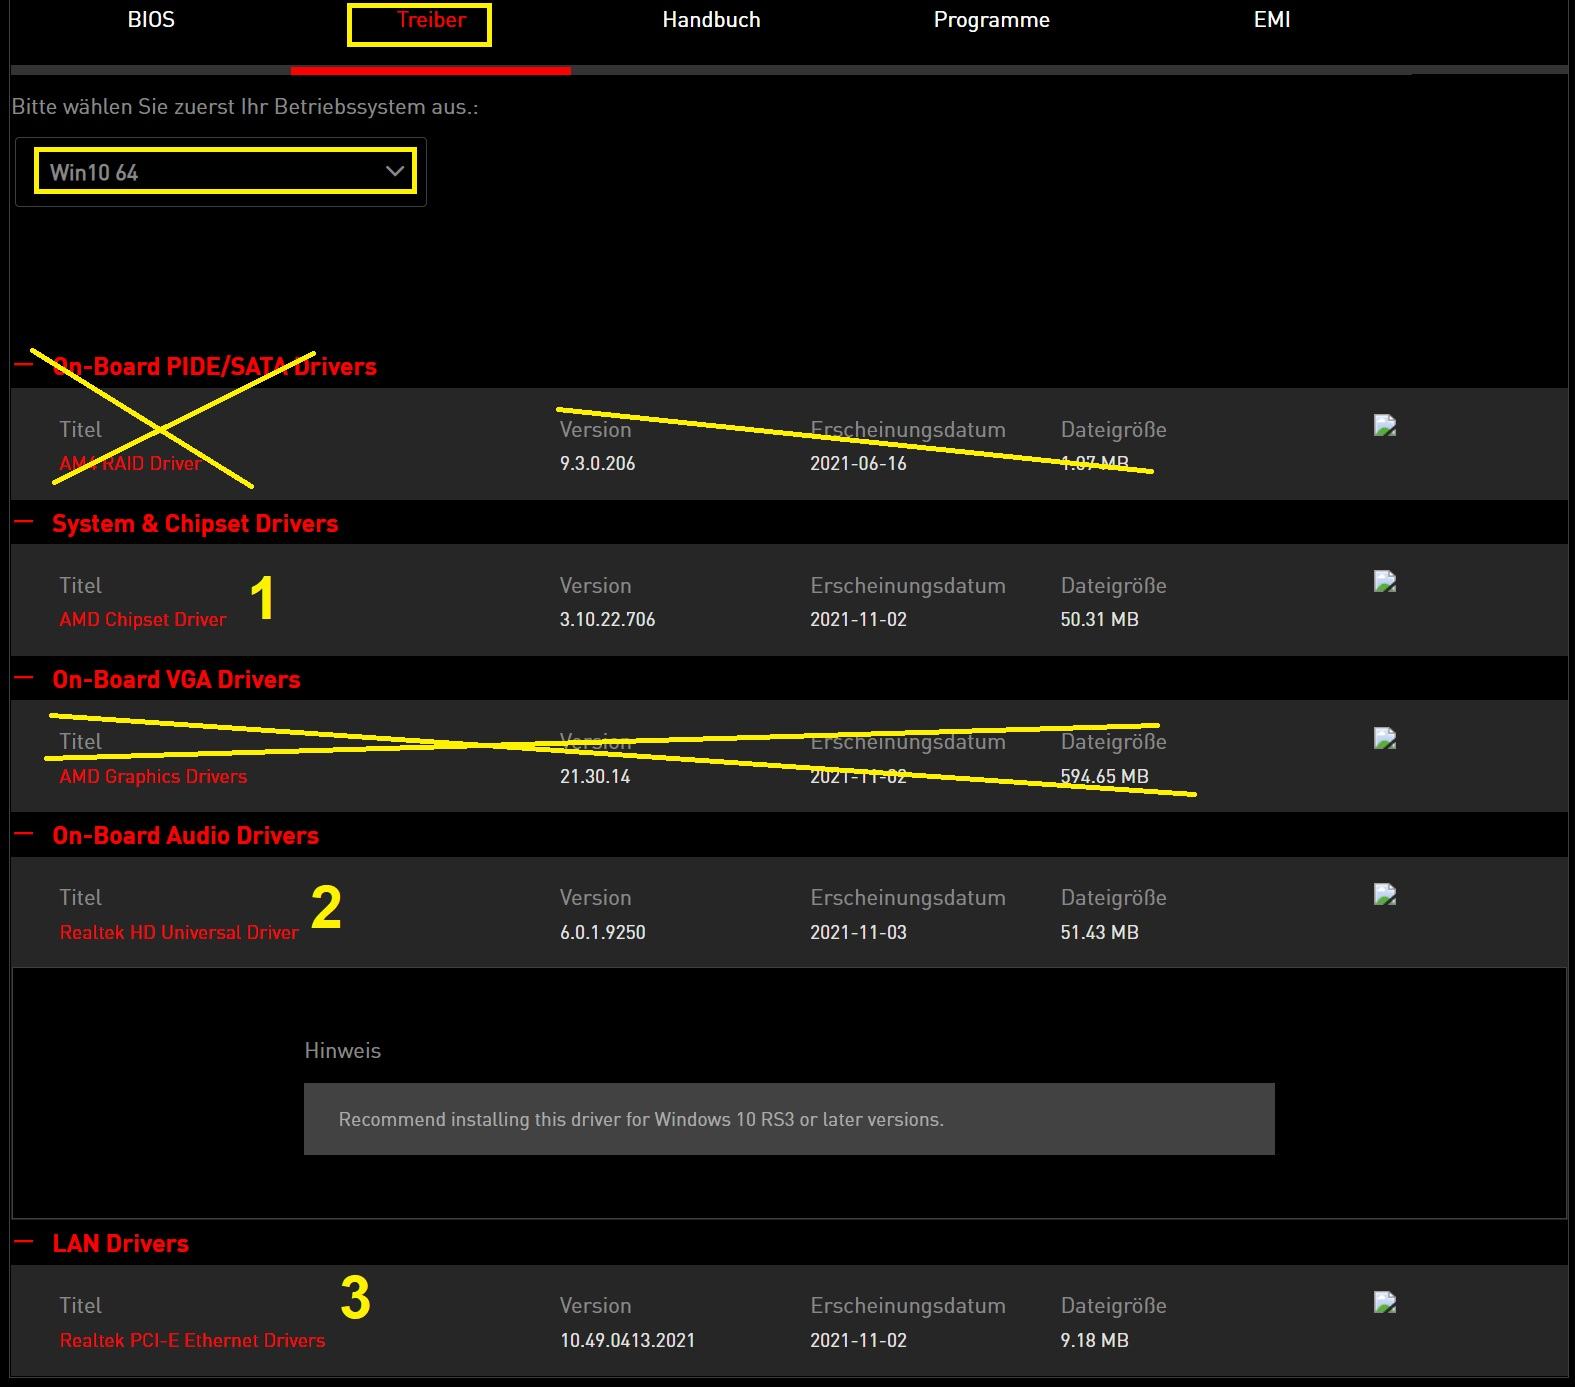Click download icon for AMD Graphics Drivers

click(1385, 739)
